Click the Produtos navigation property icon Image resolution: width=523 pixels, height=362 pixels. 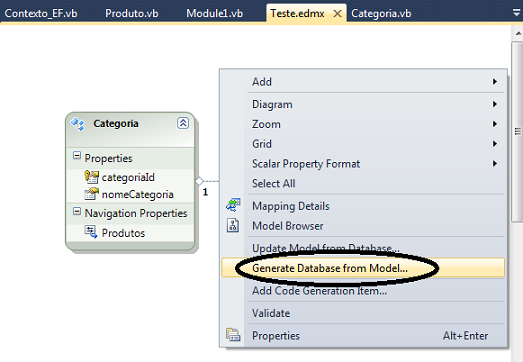tap(91, 232)
